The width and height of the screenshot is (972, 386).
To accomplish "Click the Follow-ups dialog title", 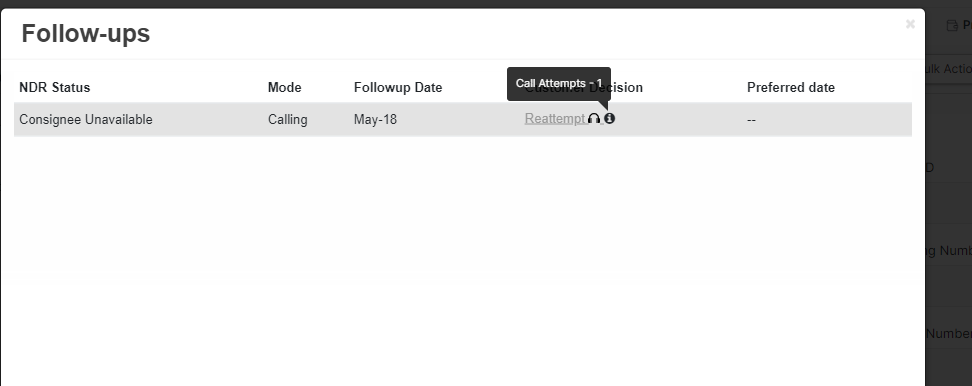I will 86,33.
